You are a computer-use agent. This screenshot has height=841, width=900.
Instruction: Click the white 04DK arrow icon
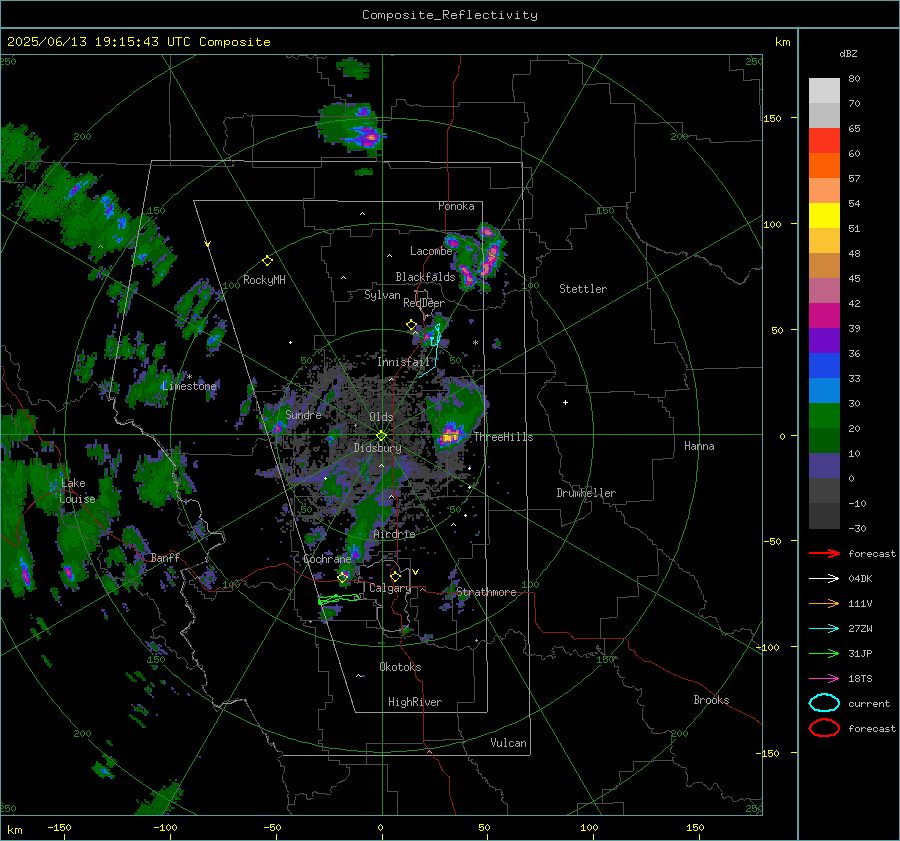coord(824,579)
